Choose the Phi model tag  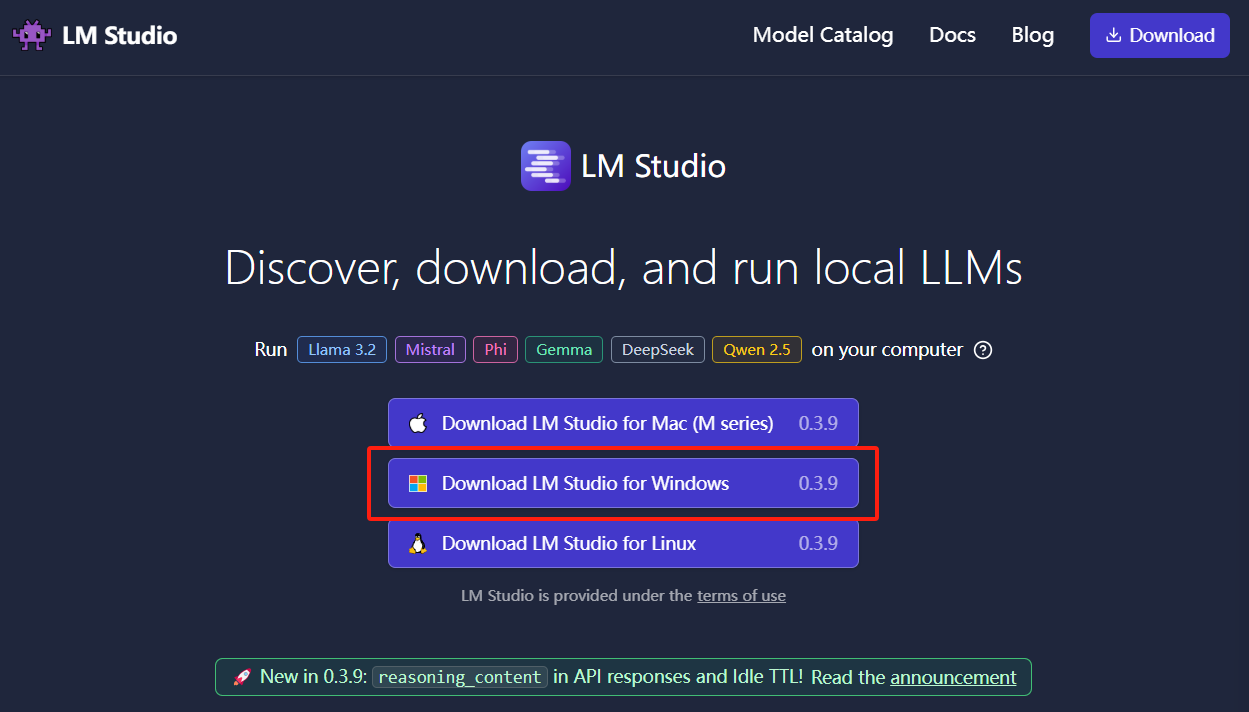point(495,350)
